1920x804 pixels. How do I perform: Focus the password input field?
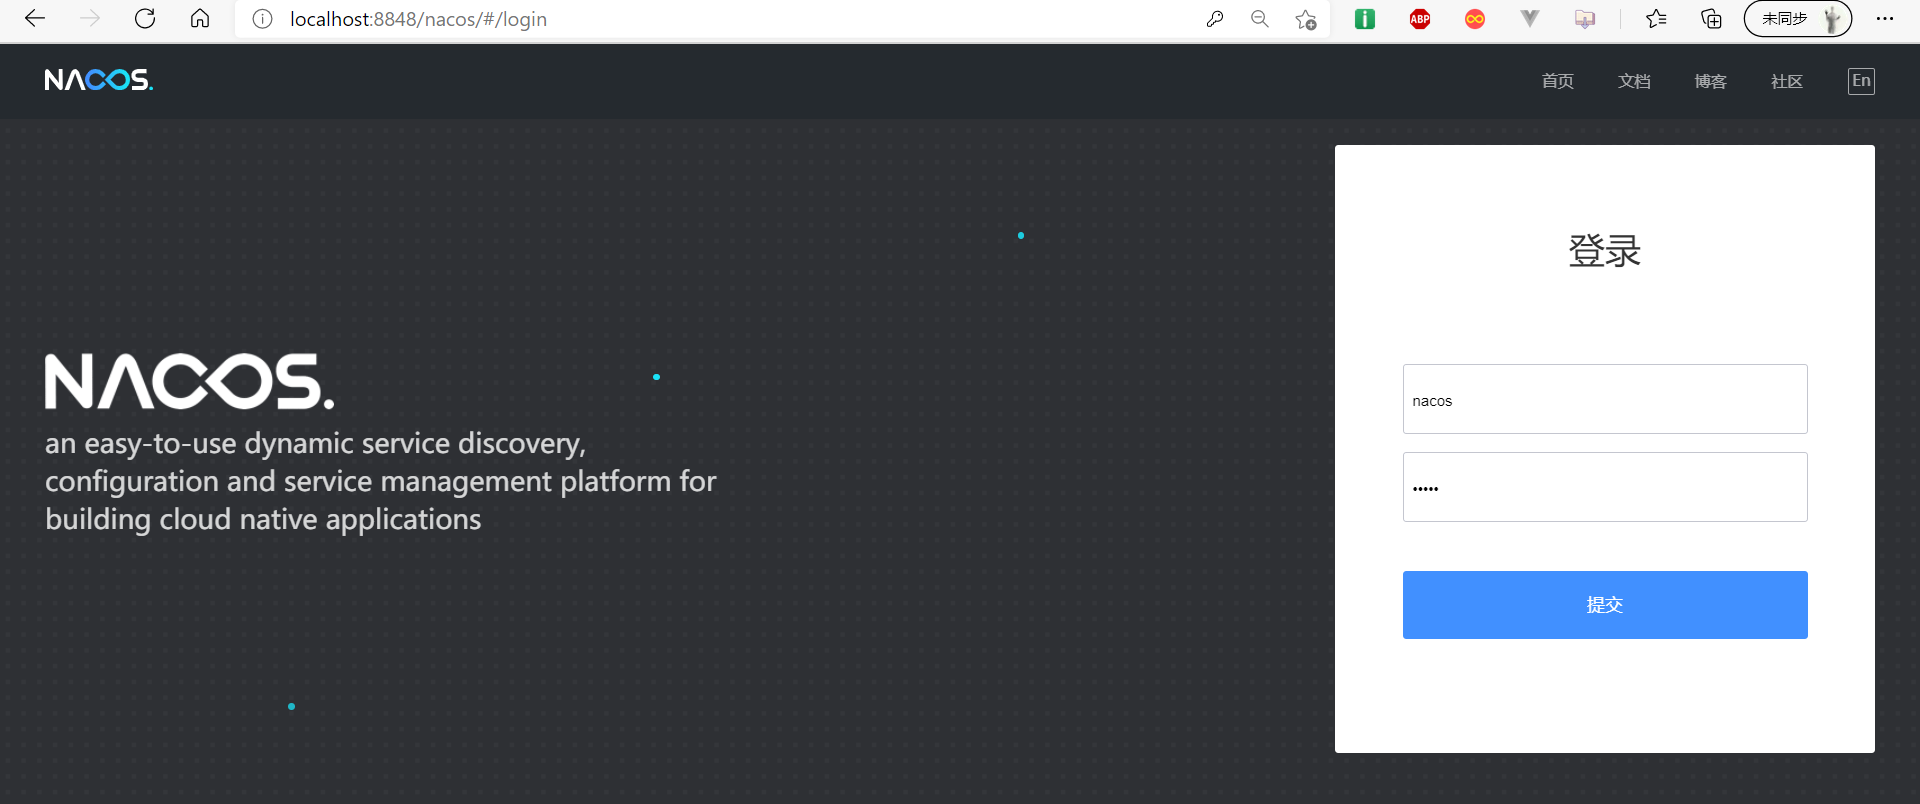pyautogui.click(x=1605, y=487)
